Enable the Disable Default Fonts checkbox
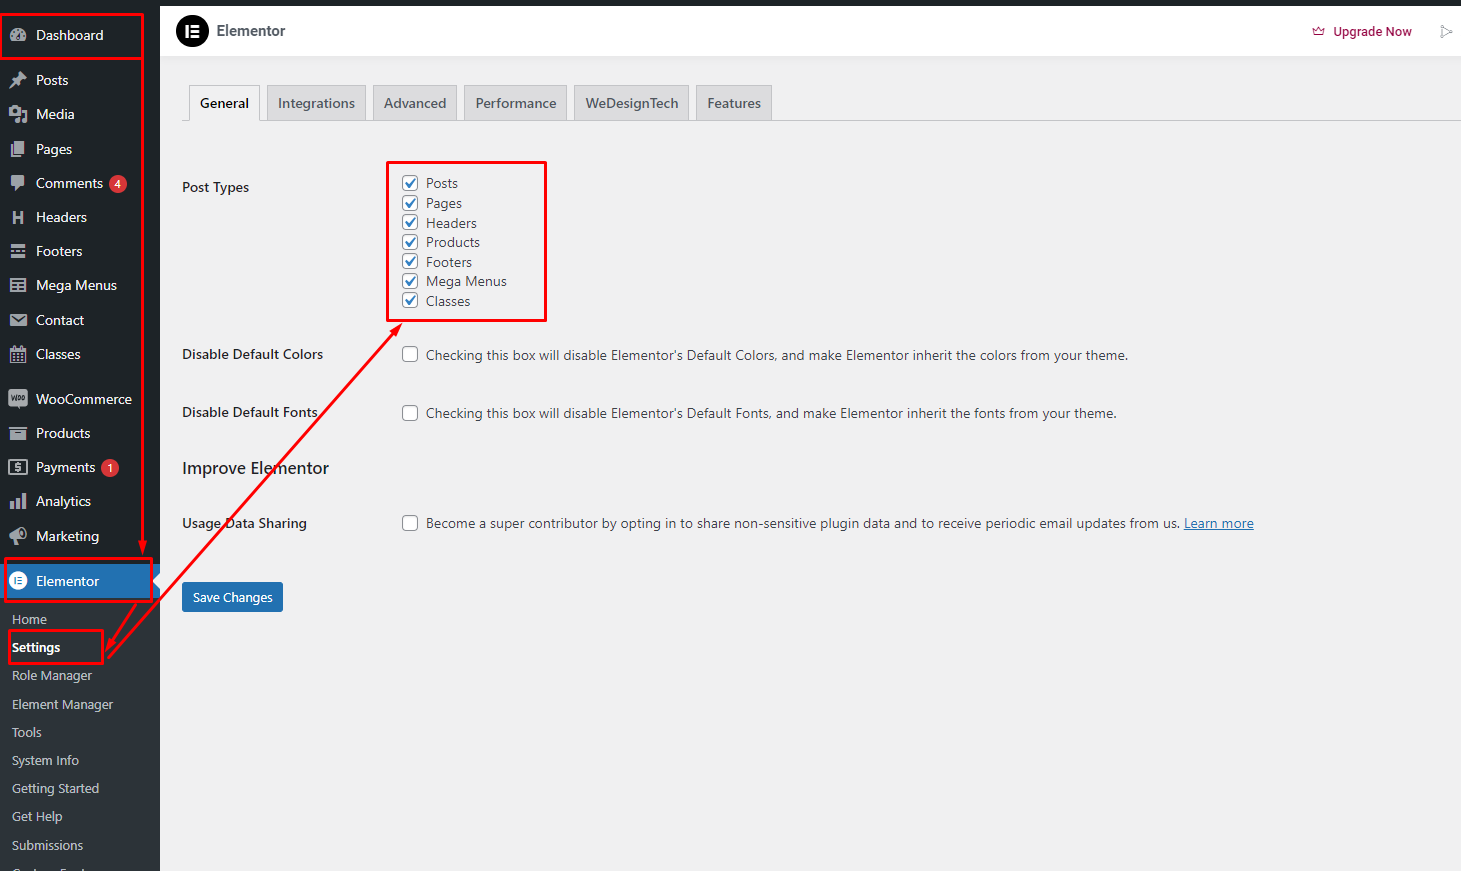The width and height of the screenshot is (1461, 871). coord(410,413)
